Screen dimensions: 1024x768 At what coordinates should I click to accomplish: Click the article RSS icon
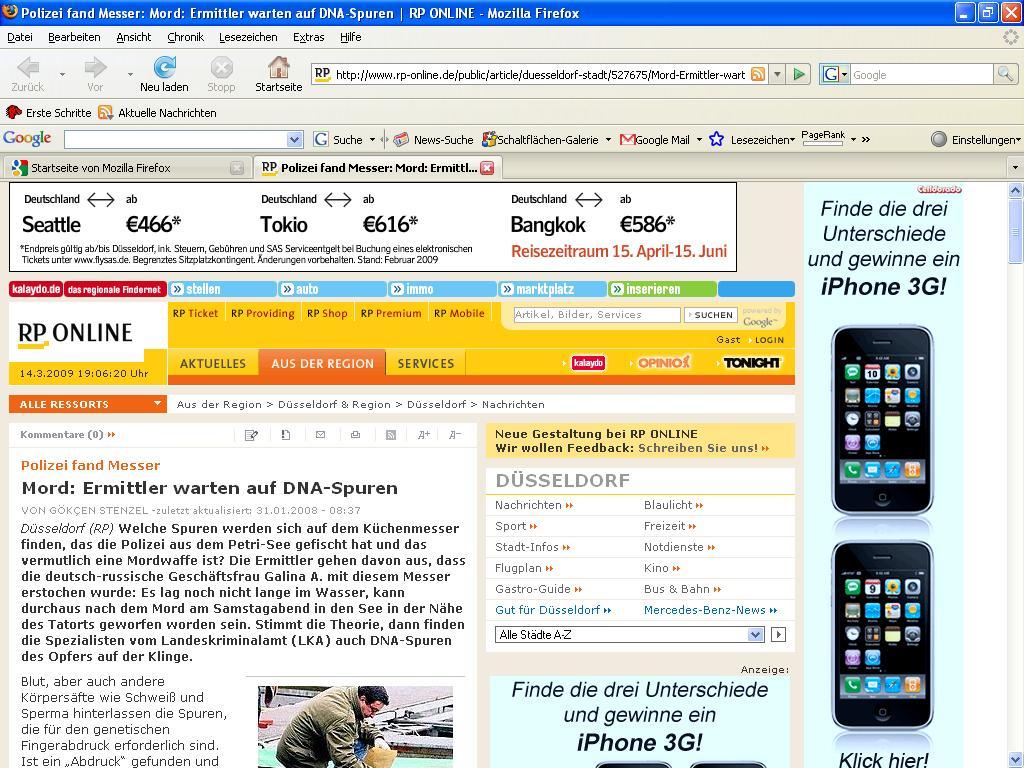(391, 435)
